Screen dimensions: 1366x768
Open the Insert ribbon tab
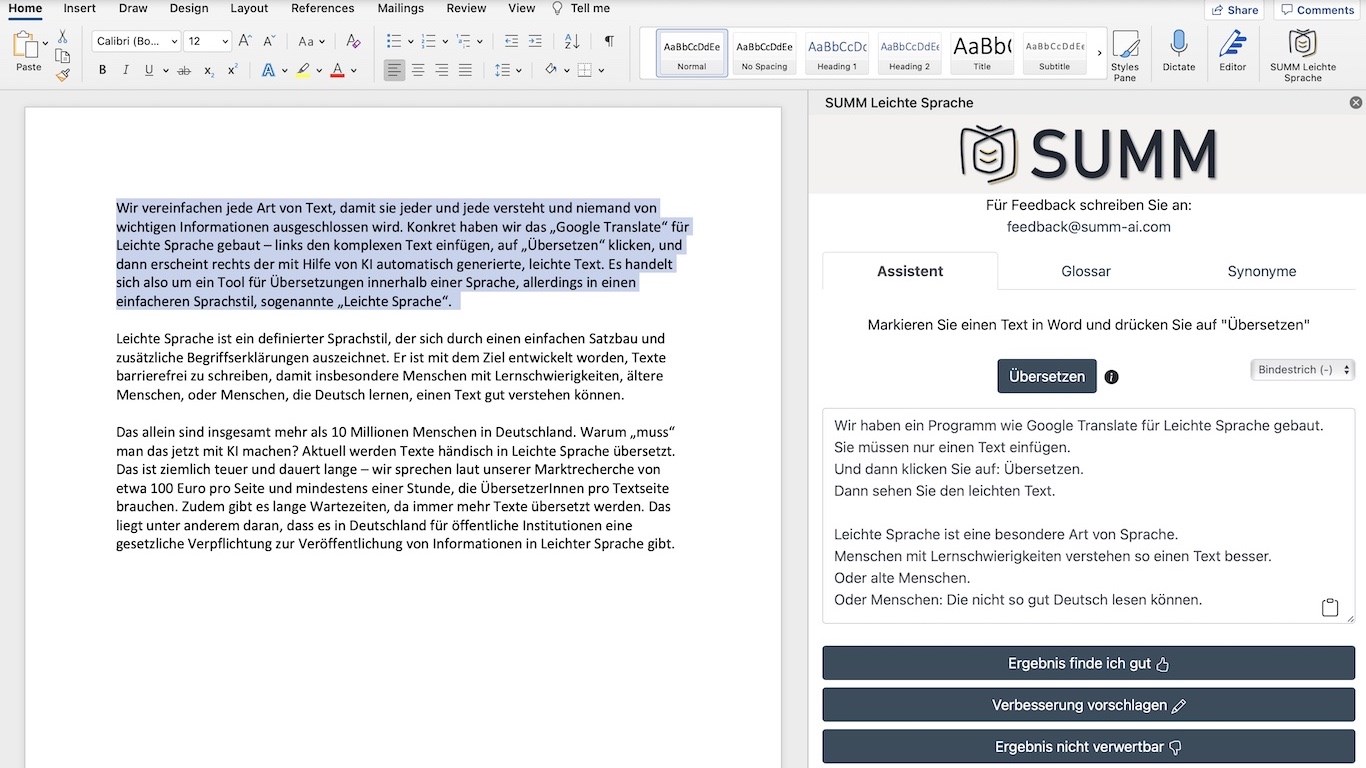pyautogui.click(x=80, y=8)
